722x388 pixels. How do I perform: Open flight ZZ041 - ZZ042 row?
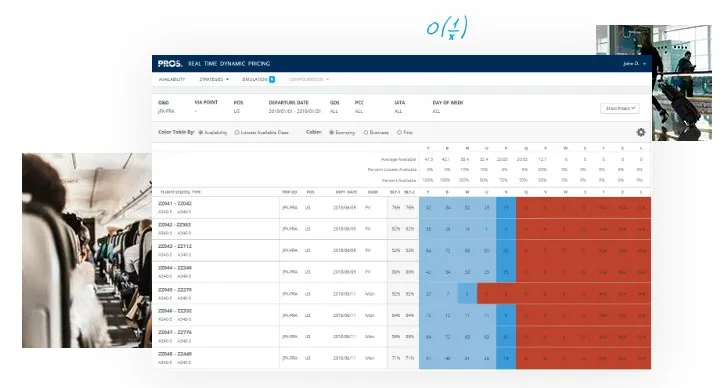pos(402,208)
